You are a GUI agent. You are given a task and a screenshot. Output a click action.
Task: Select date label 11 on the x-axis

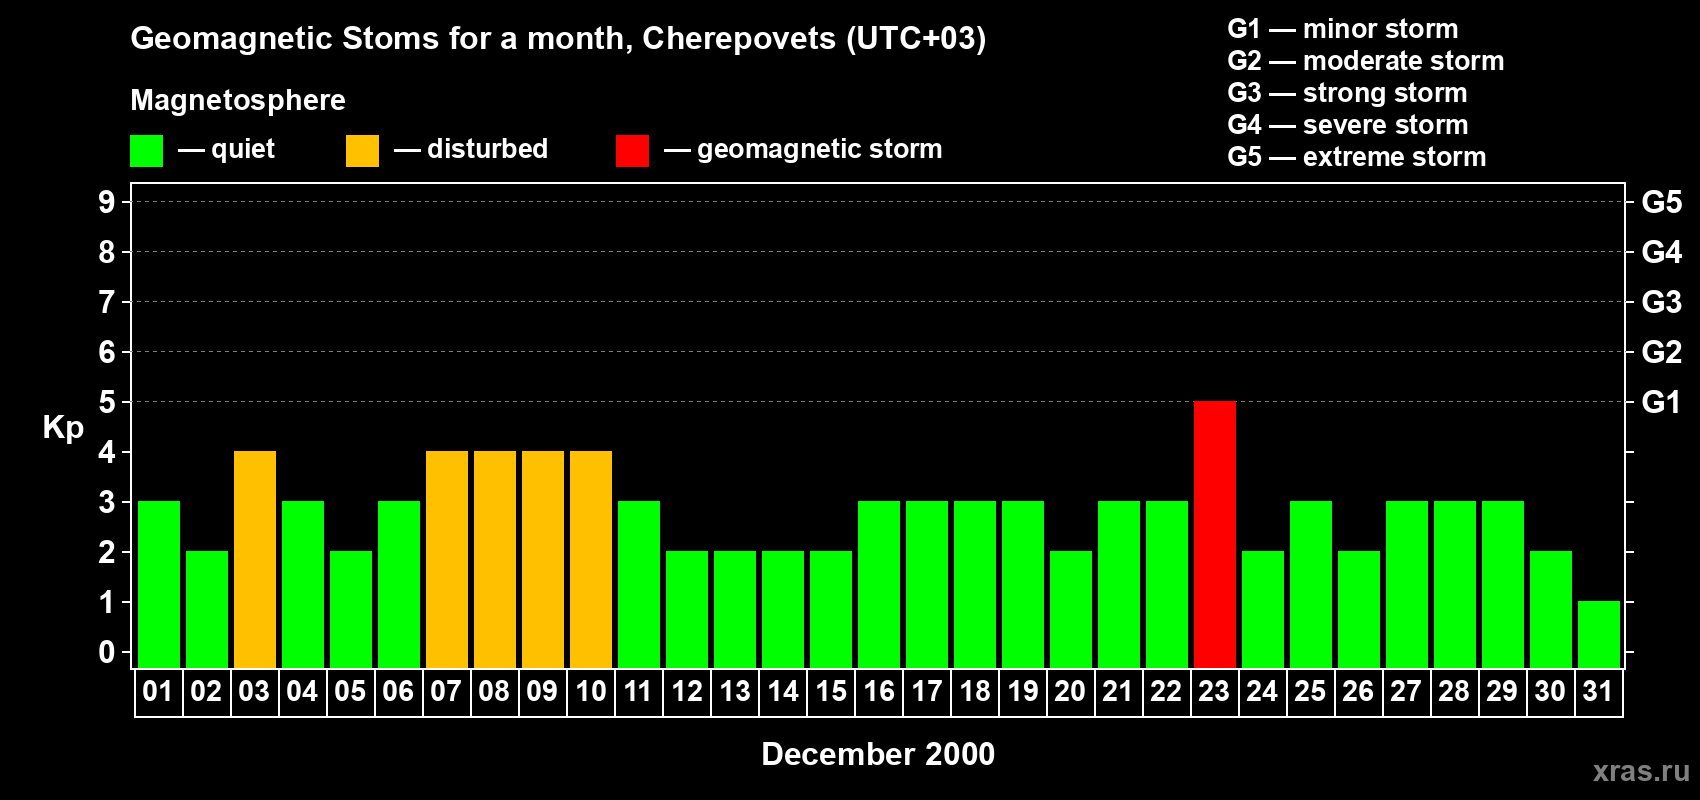[x=638, y=692]
